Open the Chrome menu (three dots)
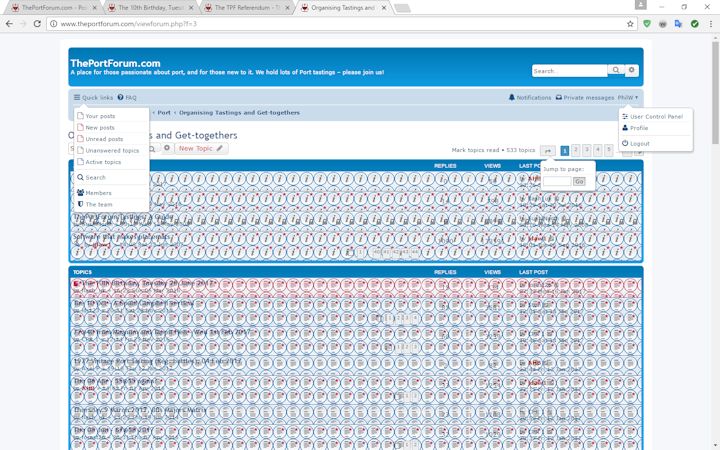Image resolution: width=720 pixels, height=450 pixels. click(x=709, y=23)
